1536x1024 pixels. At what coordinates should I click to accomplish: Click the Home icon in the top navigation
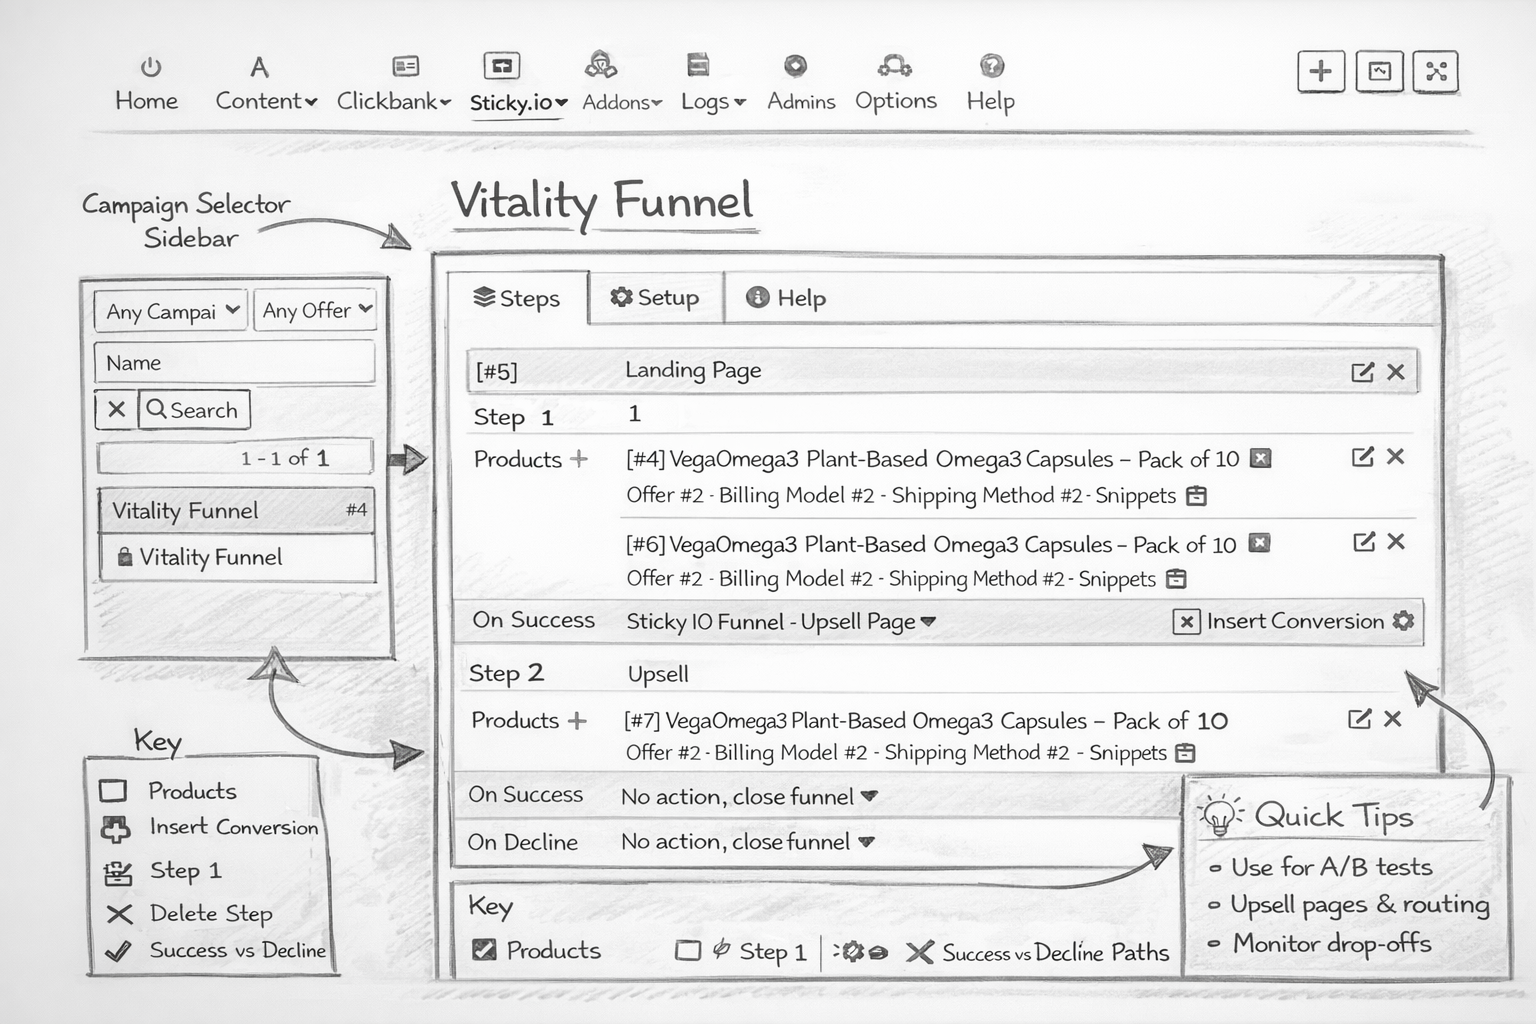149,66
